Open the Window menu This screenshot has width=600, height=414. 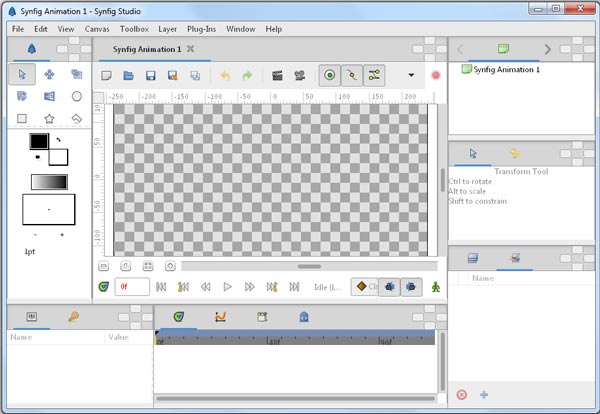240,29
